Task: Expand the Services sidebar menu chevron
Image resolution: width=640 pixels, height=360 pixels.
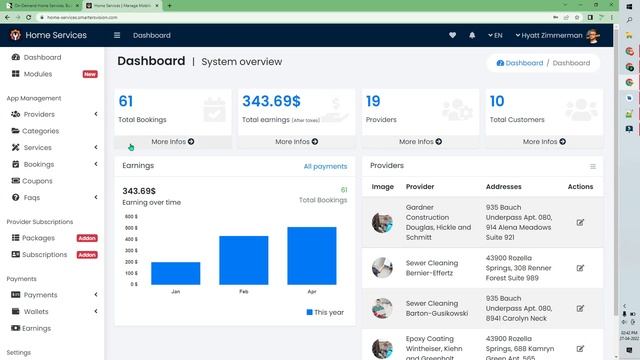Action: pos(96,147)
